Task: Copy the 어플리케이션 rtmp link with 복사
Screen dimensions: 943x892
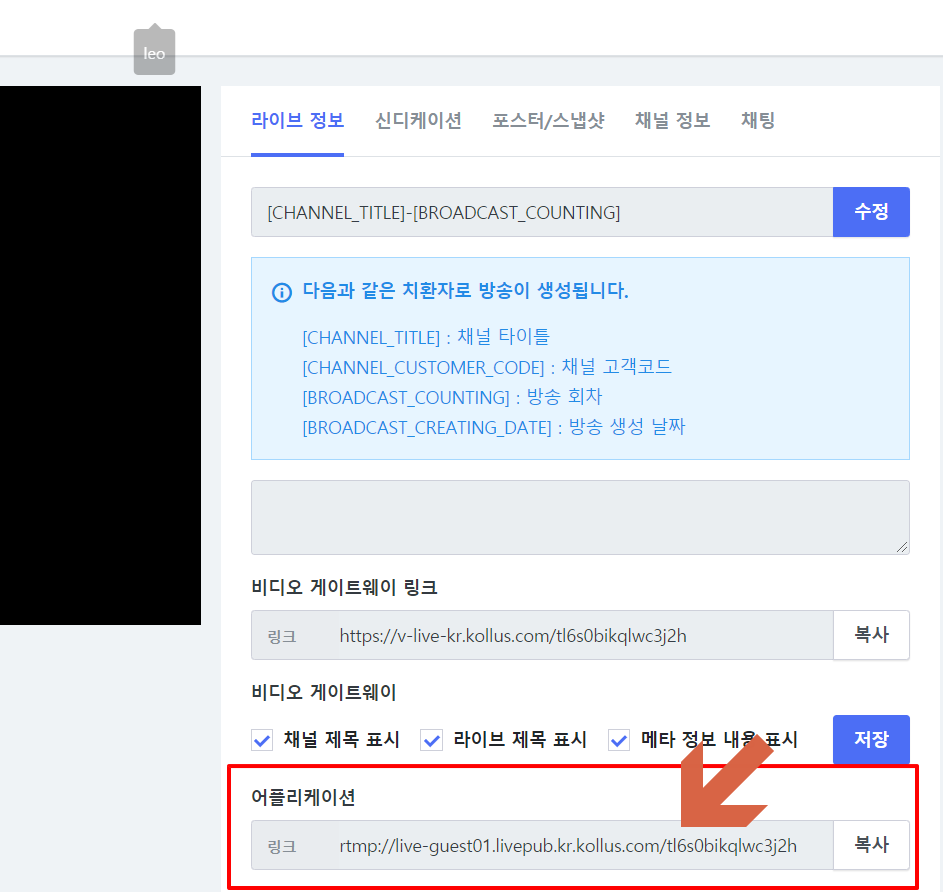Action: coord(871,845)
